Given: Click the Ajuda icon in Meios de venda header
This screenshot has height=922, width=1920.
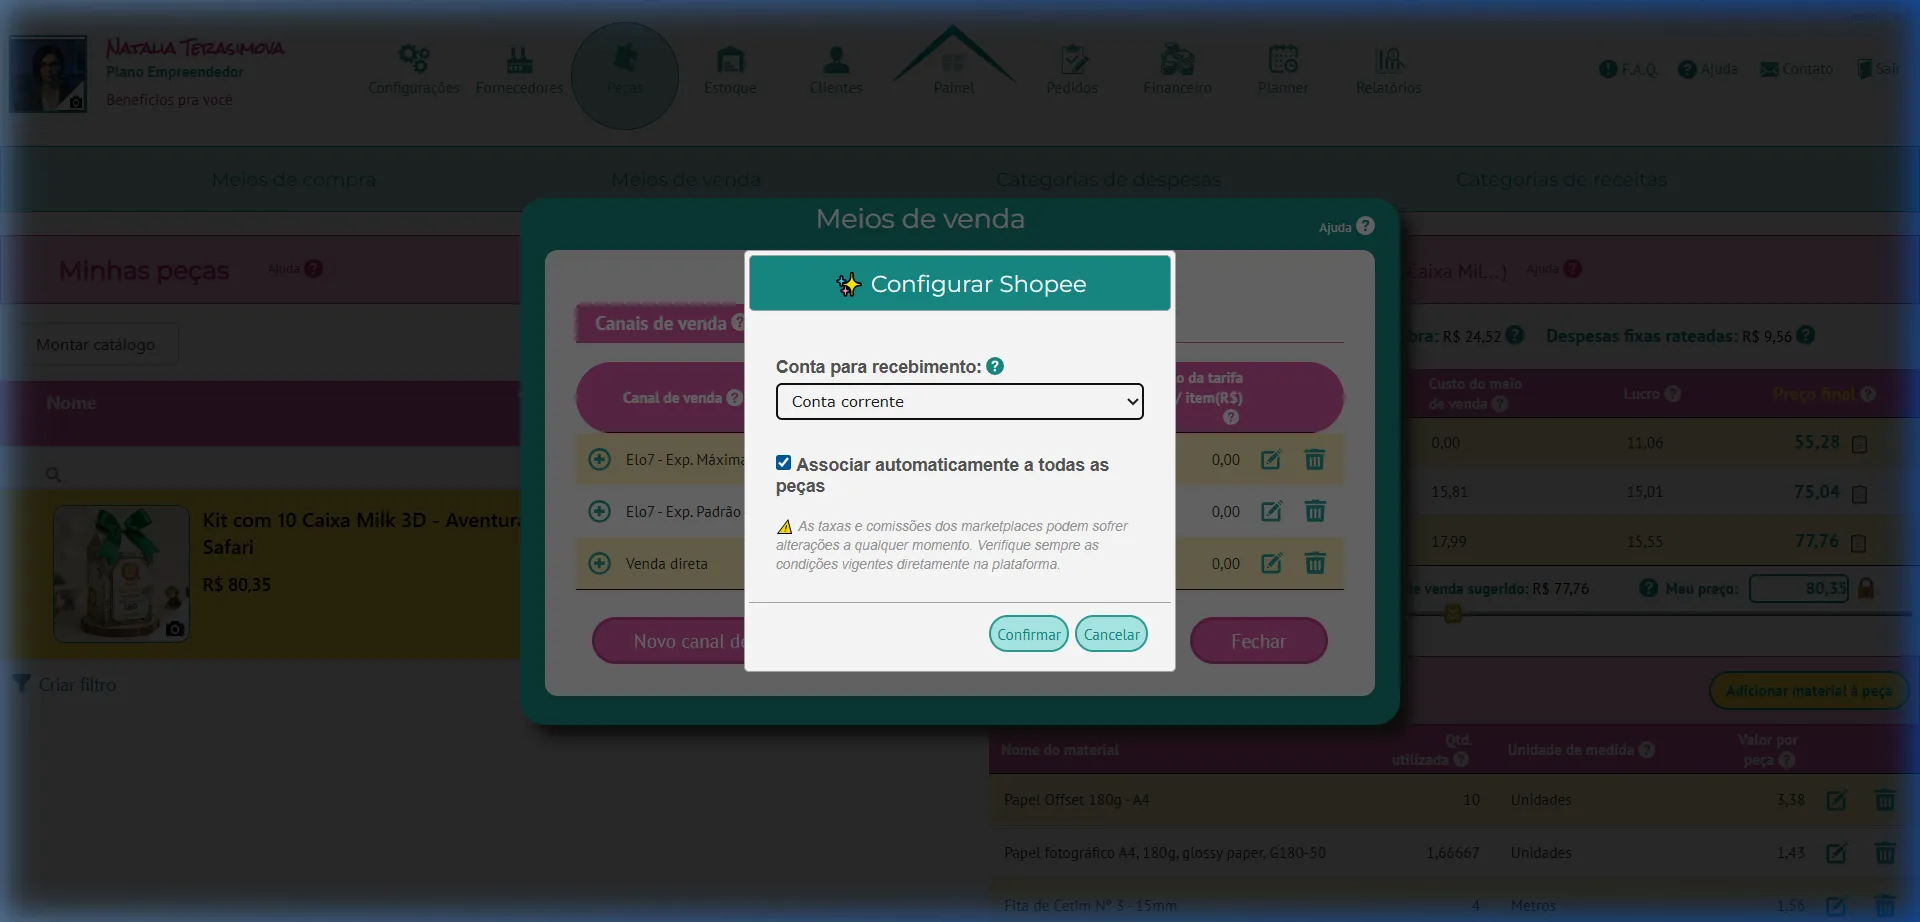Looking at the screenshot, I should 1365,227.
